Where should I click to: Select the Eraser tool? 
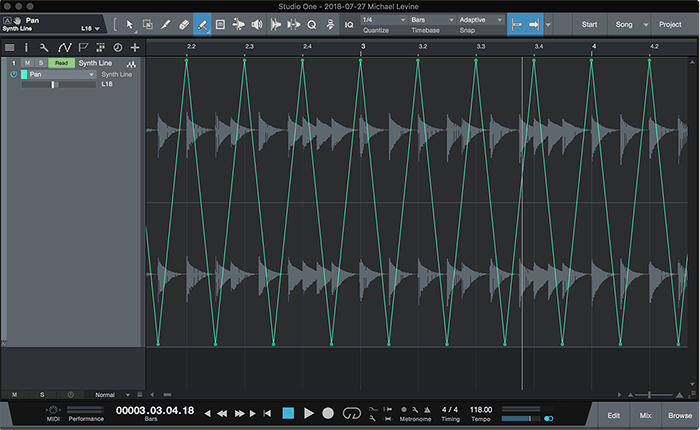tap(184, 25)
